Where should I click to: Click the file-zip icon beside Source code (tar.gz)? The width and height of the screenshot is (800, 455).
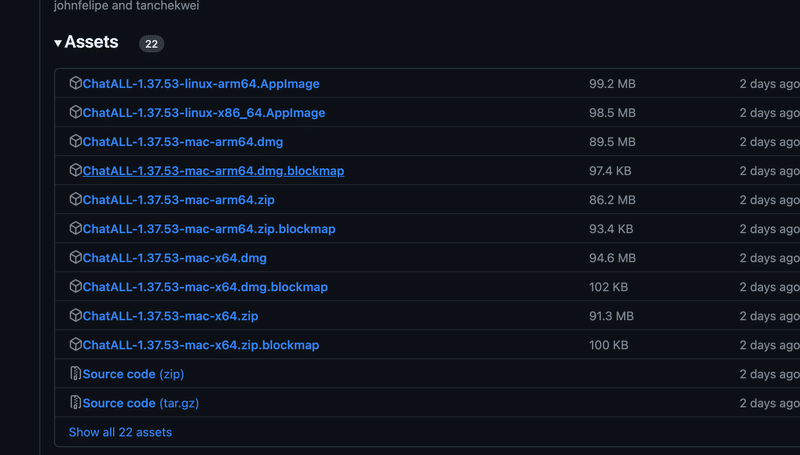point(75,403)
